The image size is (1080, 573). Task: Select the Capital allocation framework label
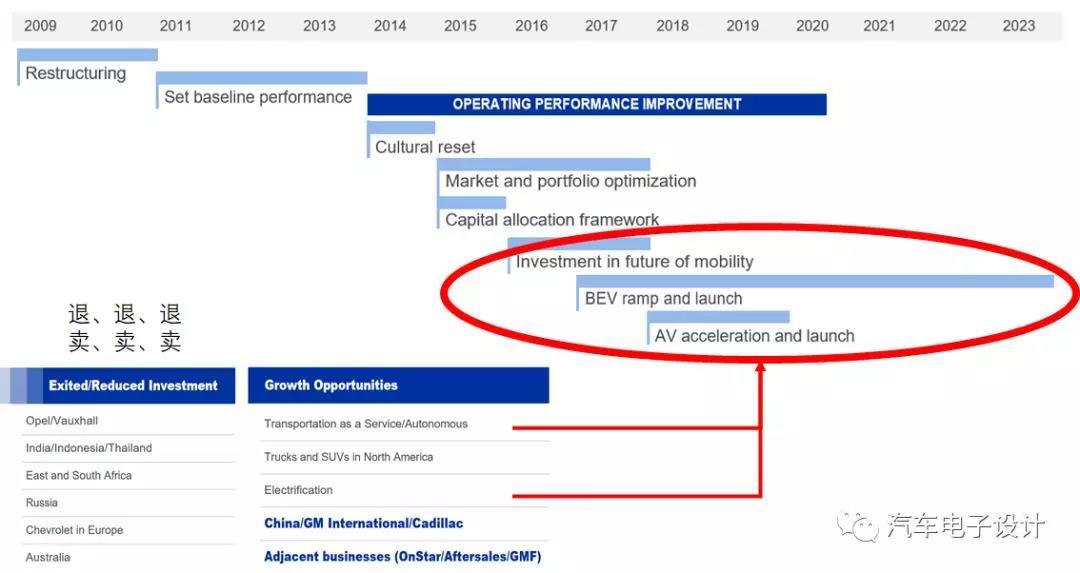(552, 220)
